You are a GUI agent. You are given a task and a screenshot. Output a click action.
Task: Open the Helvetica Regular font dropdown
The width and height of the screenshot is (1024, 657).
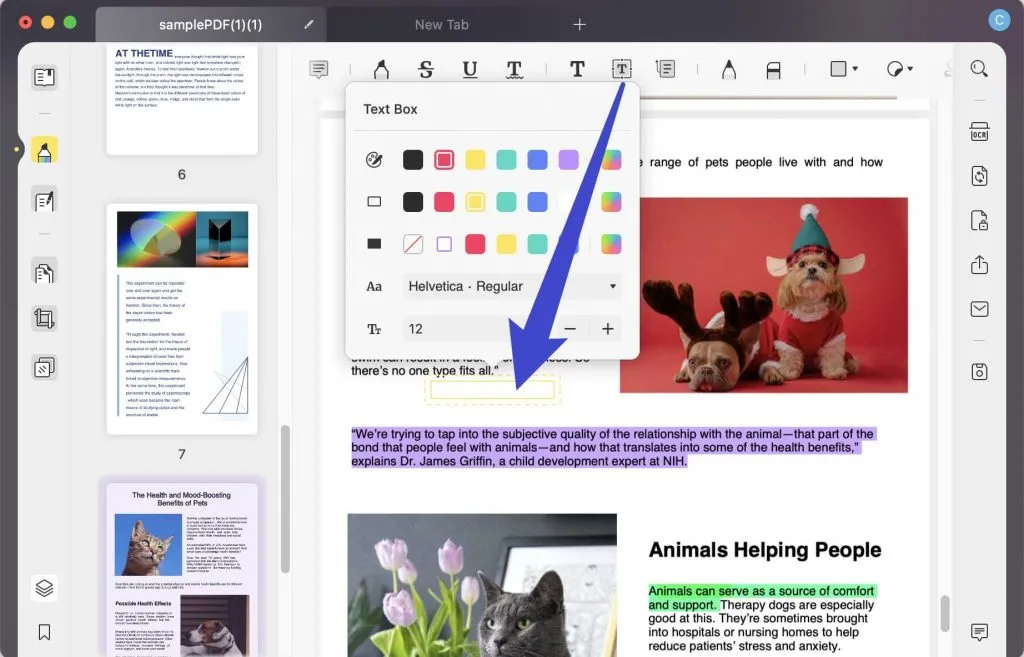point(512,286)
